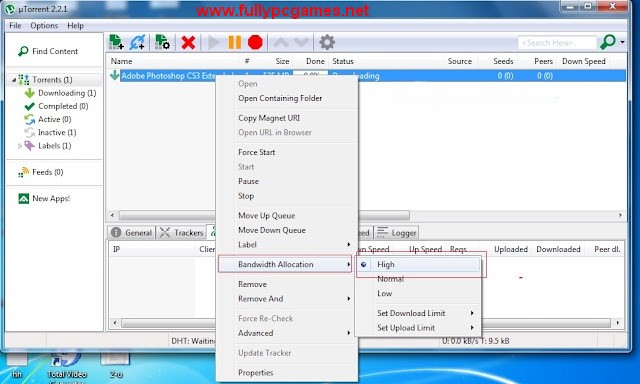
Task: Select Low bandwidth allocation option
Action: click(x=384, y=294)
